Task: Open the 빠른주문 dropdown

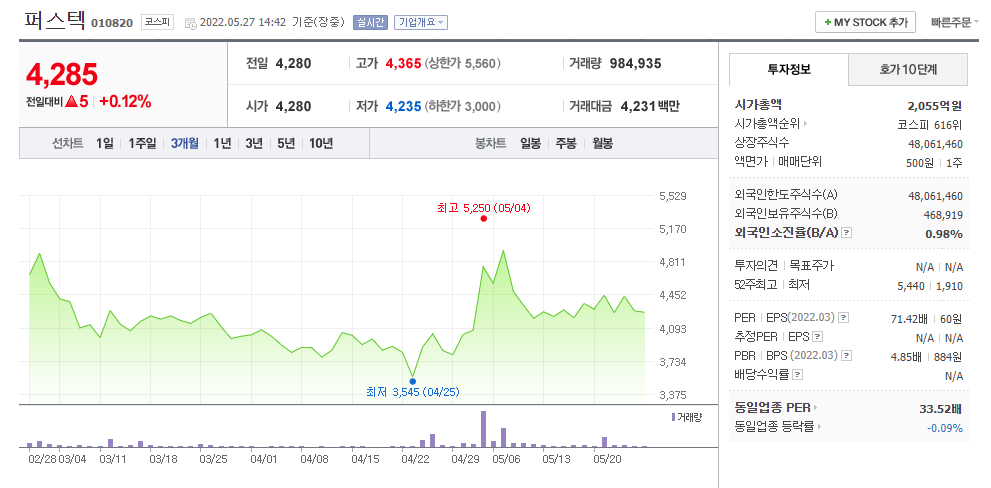Action: [x=954, y=22]
